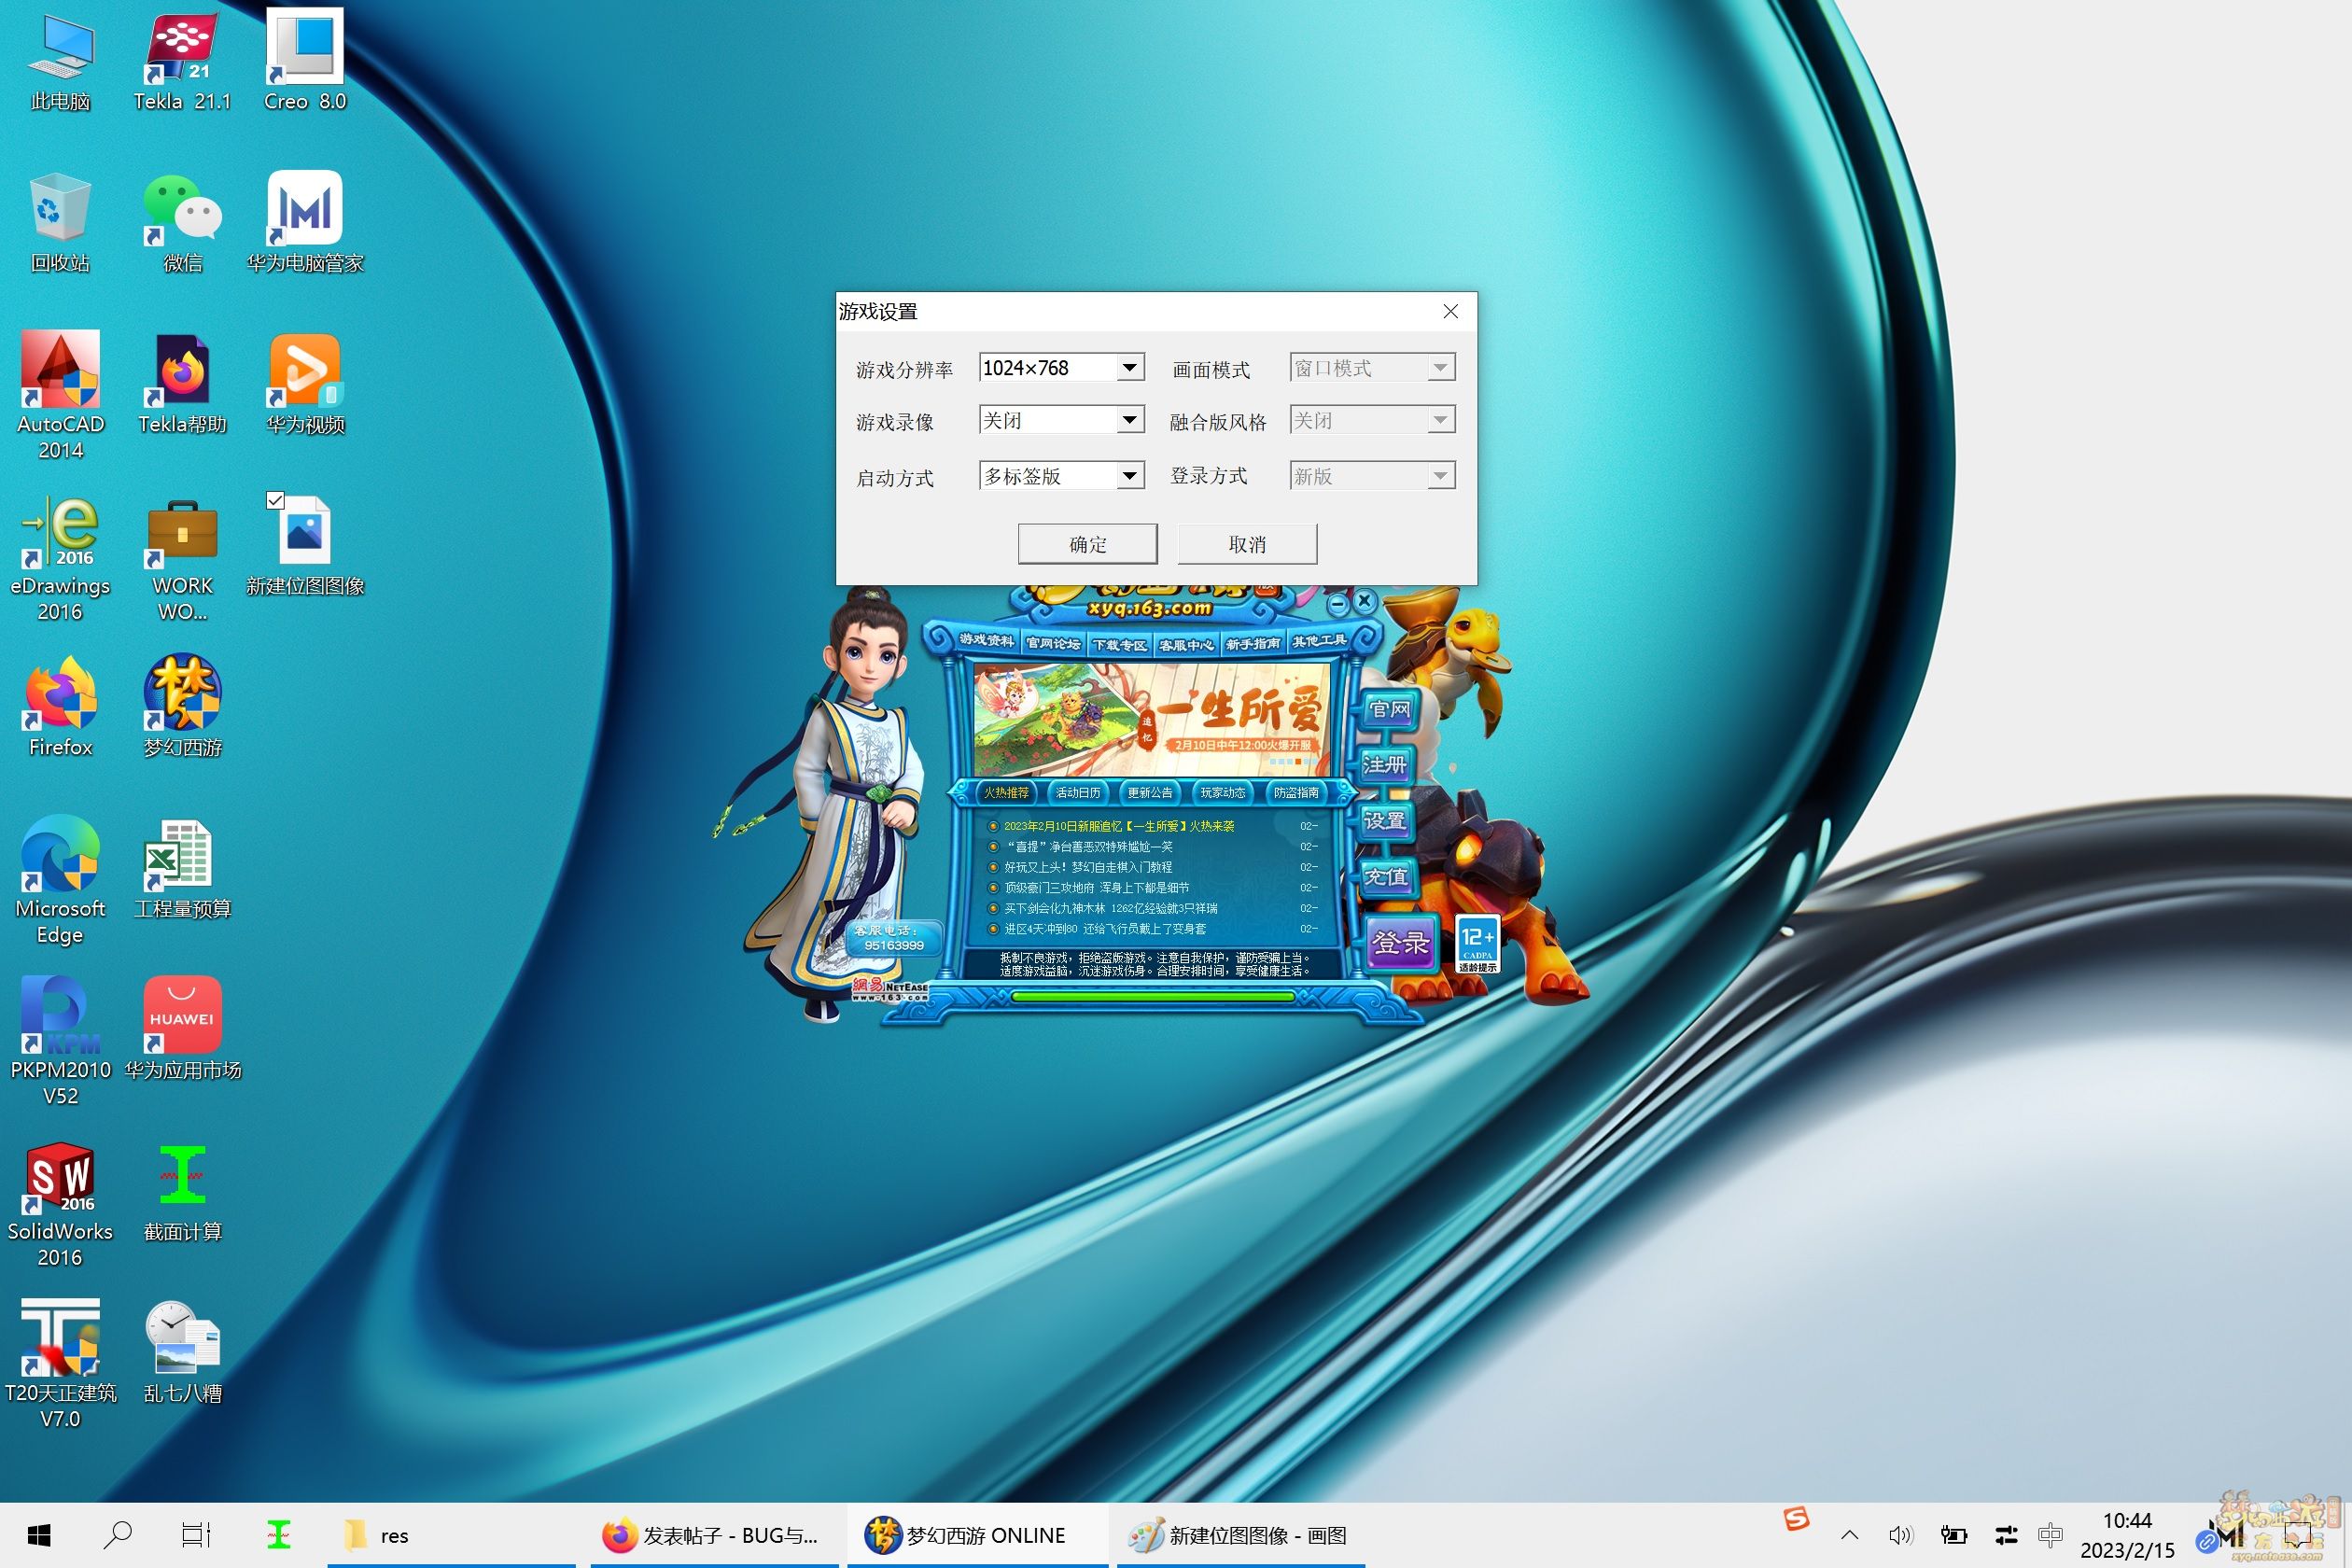Select the 工程量预算 Excel file icon
Image resolution: width=2352 pixels, height=1568 pixels.
click(182, 868)
